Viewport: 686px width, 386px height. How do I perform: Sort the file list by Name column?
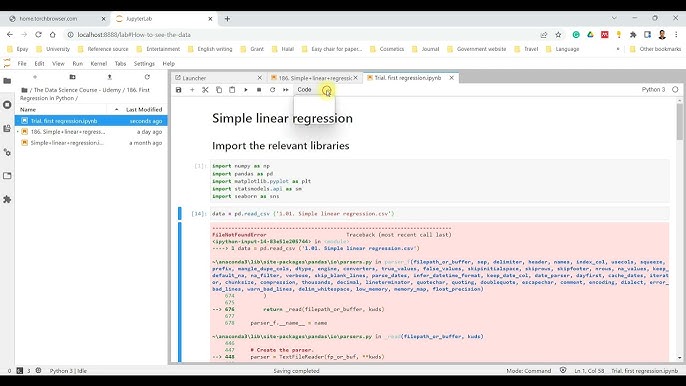pyautogui.click(x=28, y=109)
